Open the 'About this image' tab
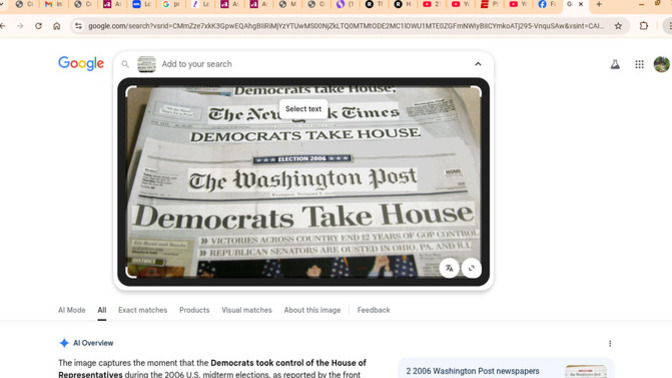Viewport: 672px width, 378px height. point(312,310)
